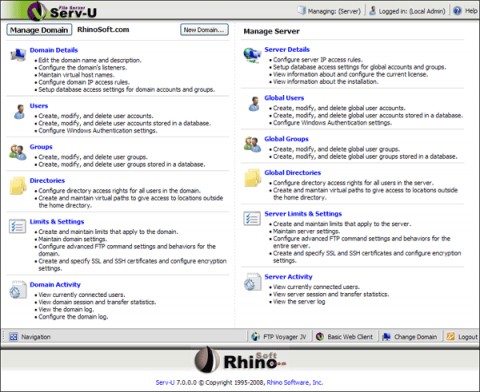The height and width of the screenshot is (392, 480).
Task: Open the Directories link
Action: click(x=47, y=180)
